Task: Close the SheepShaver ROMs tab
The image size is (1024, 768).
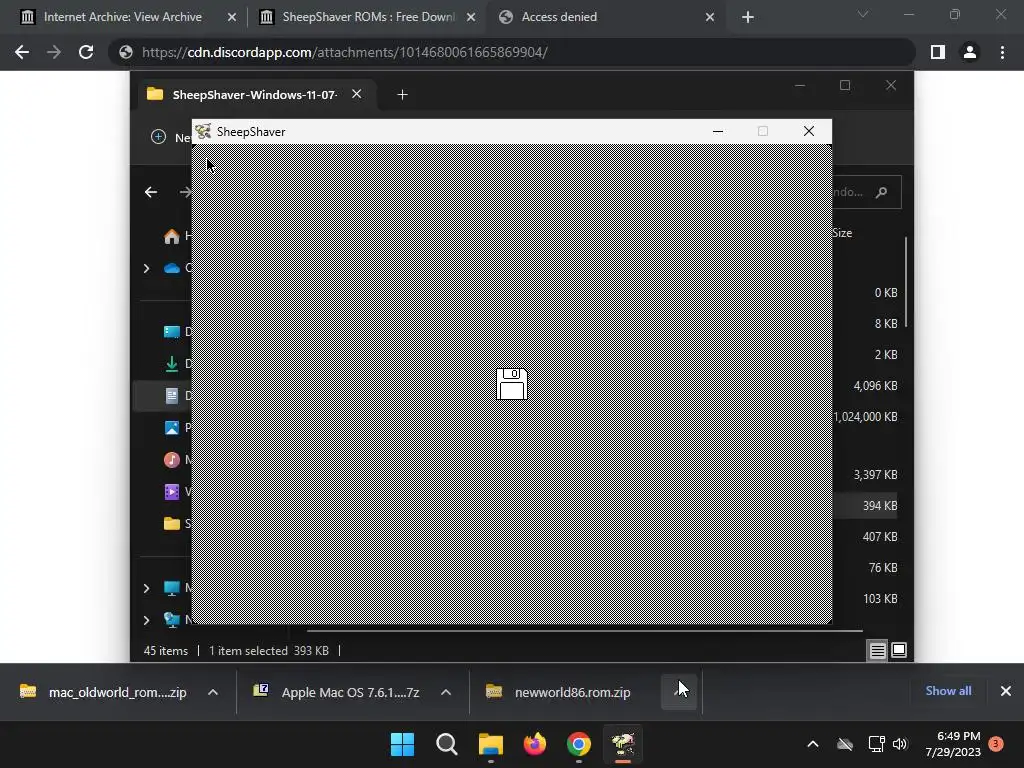Action: (471, 17)
